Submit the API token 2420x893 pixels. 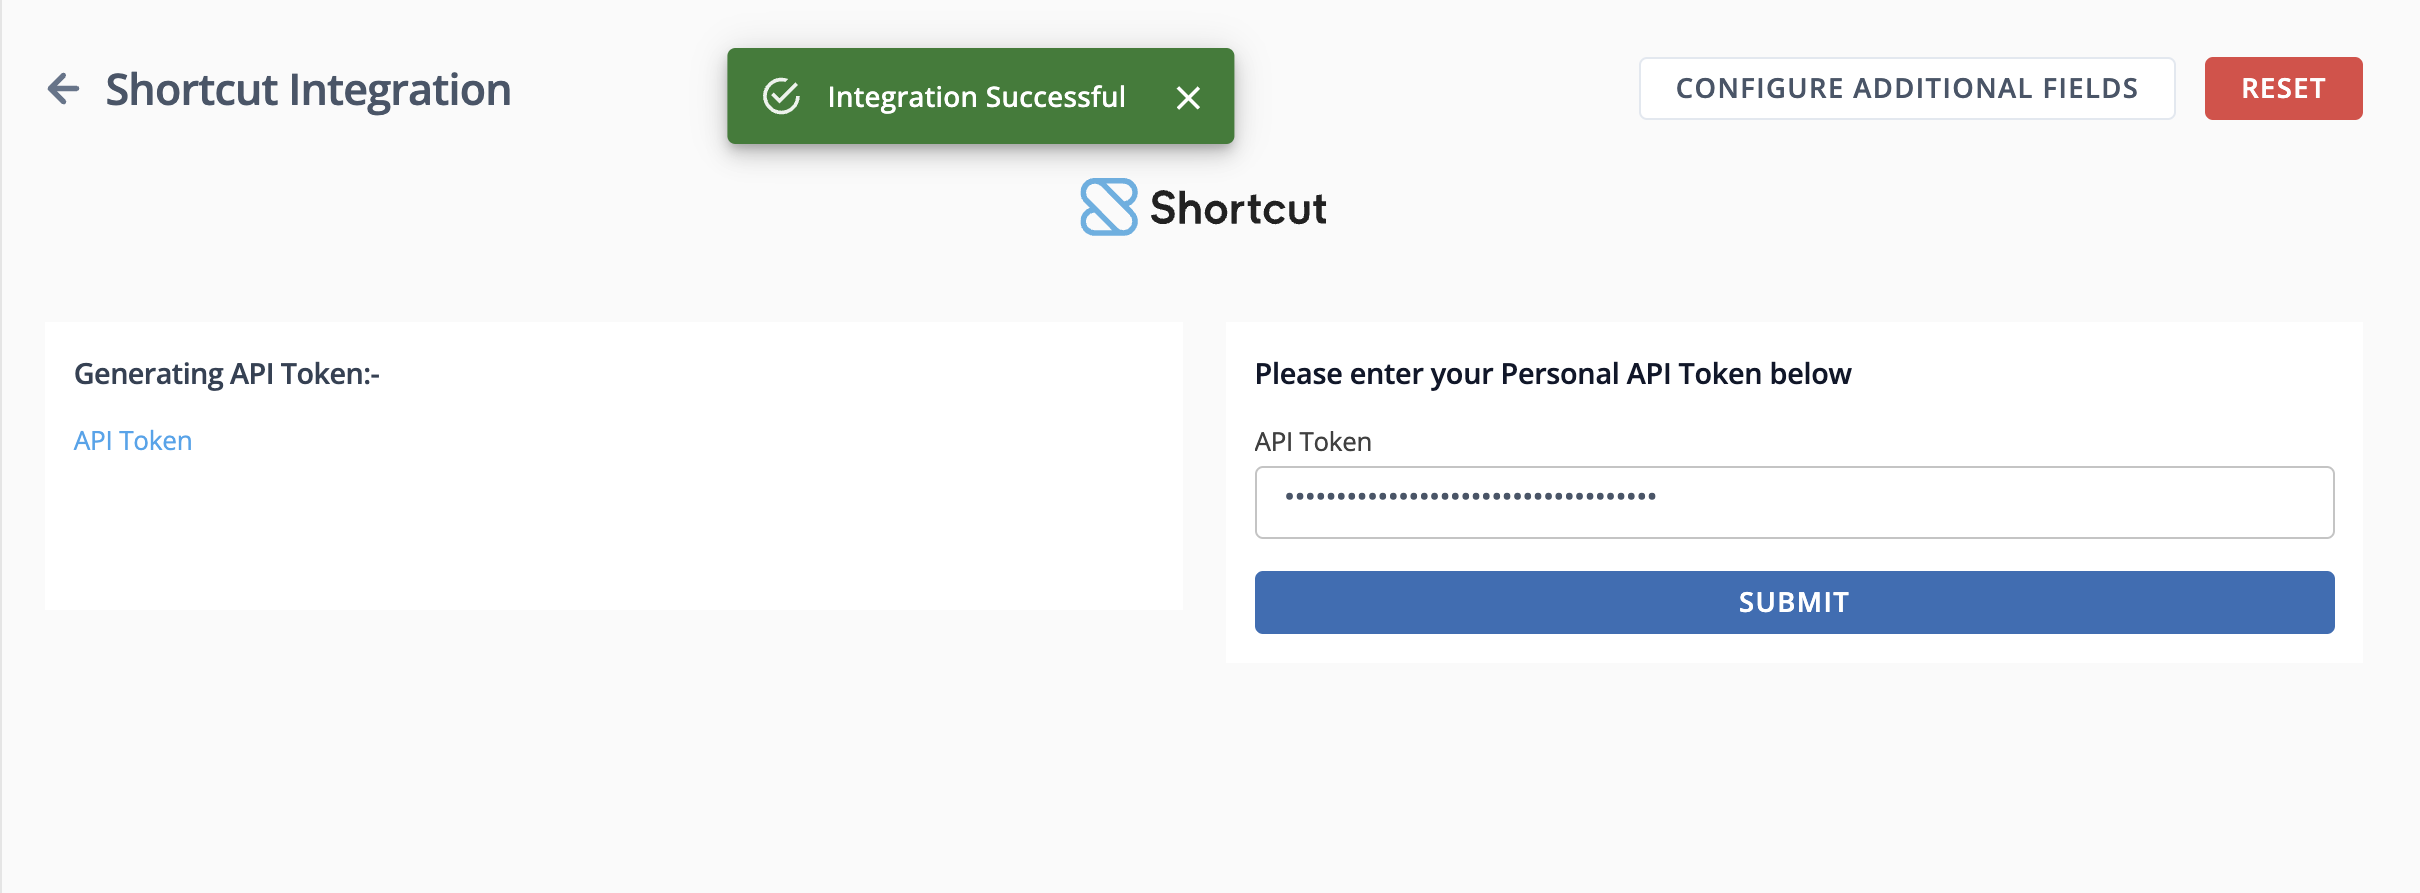[1794, 602]
